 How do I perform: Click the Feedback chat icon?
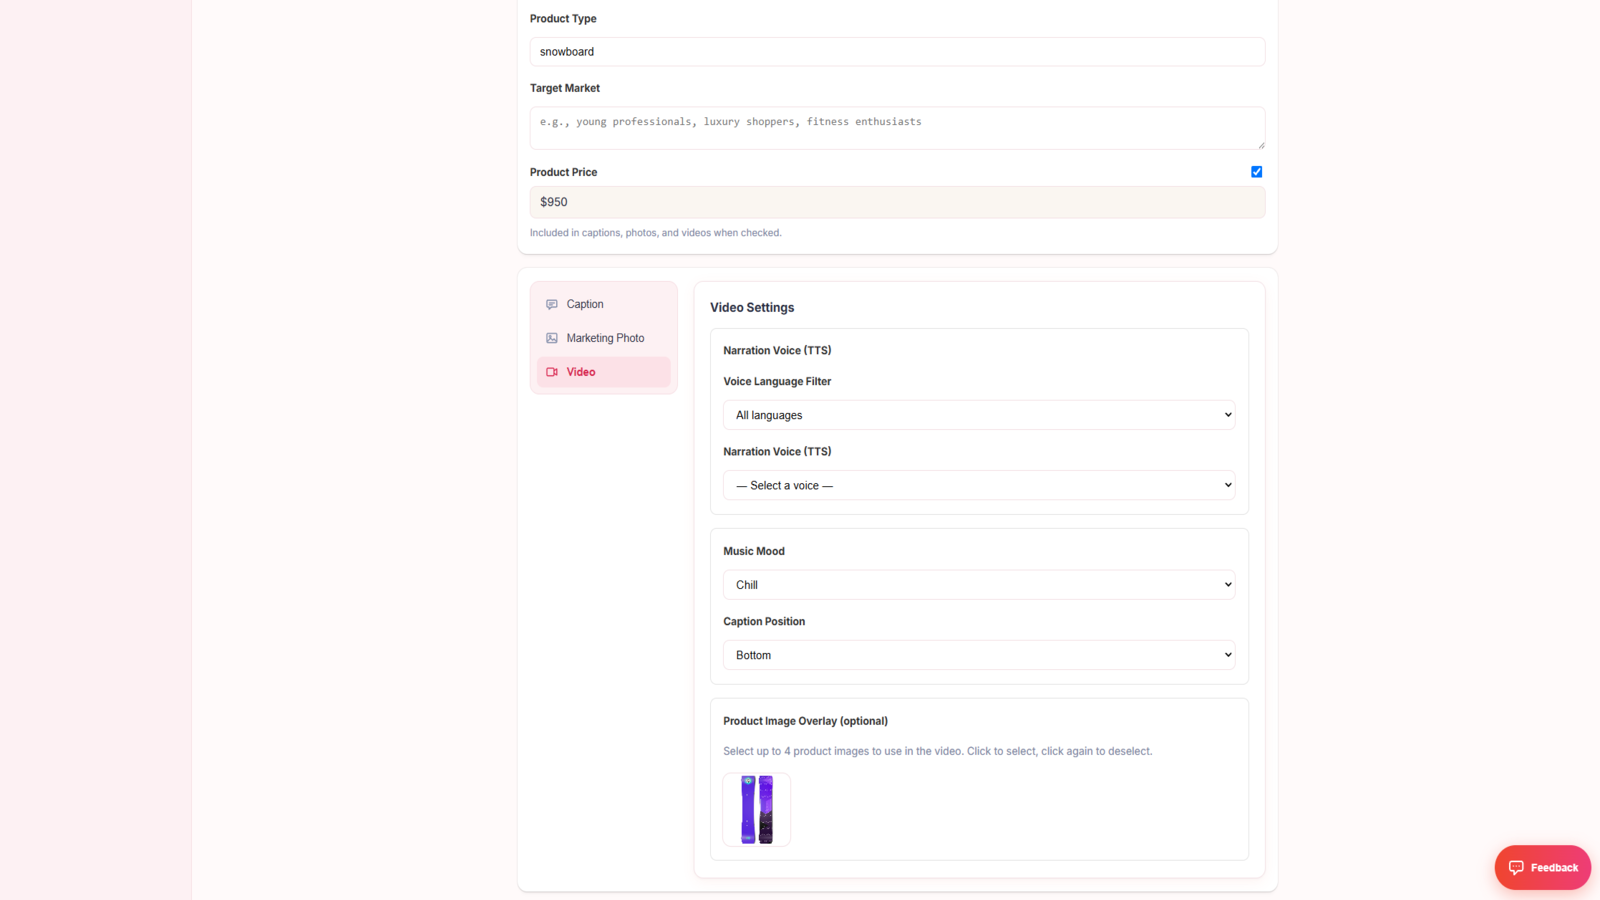[x=1516, y=868]
